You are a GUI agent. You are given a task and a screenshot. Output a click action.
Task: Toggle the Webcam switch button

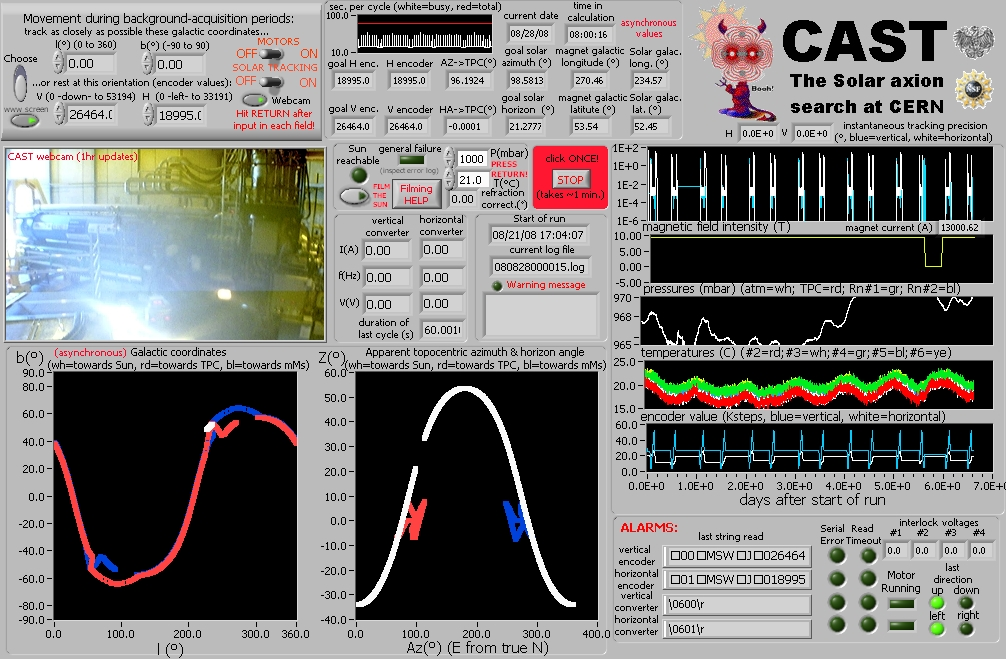click(x=255, y=100)
